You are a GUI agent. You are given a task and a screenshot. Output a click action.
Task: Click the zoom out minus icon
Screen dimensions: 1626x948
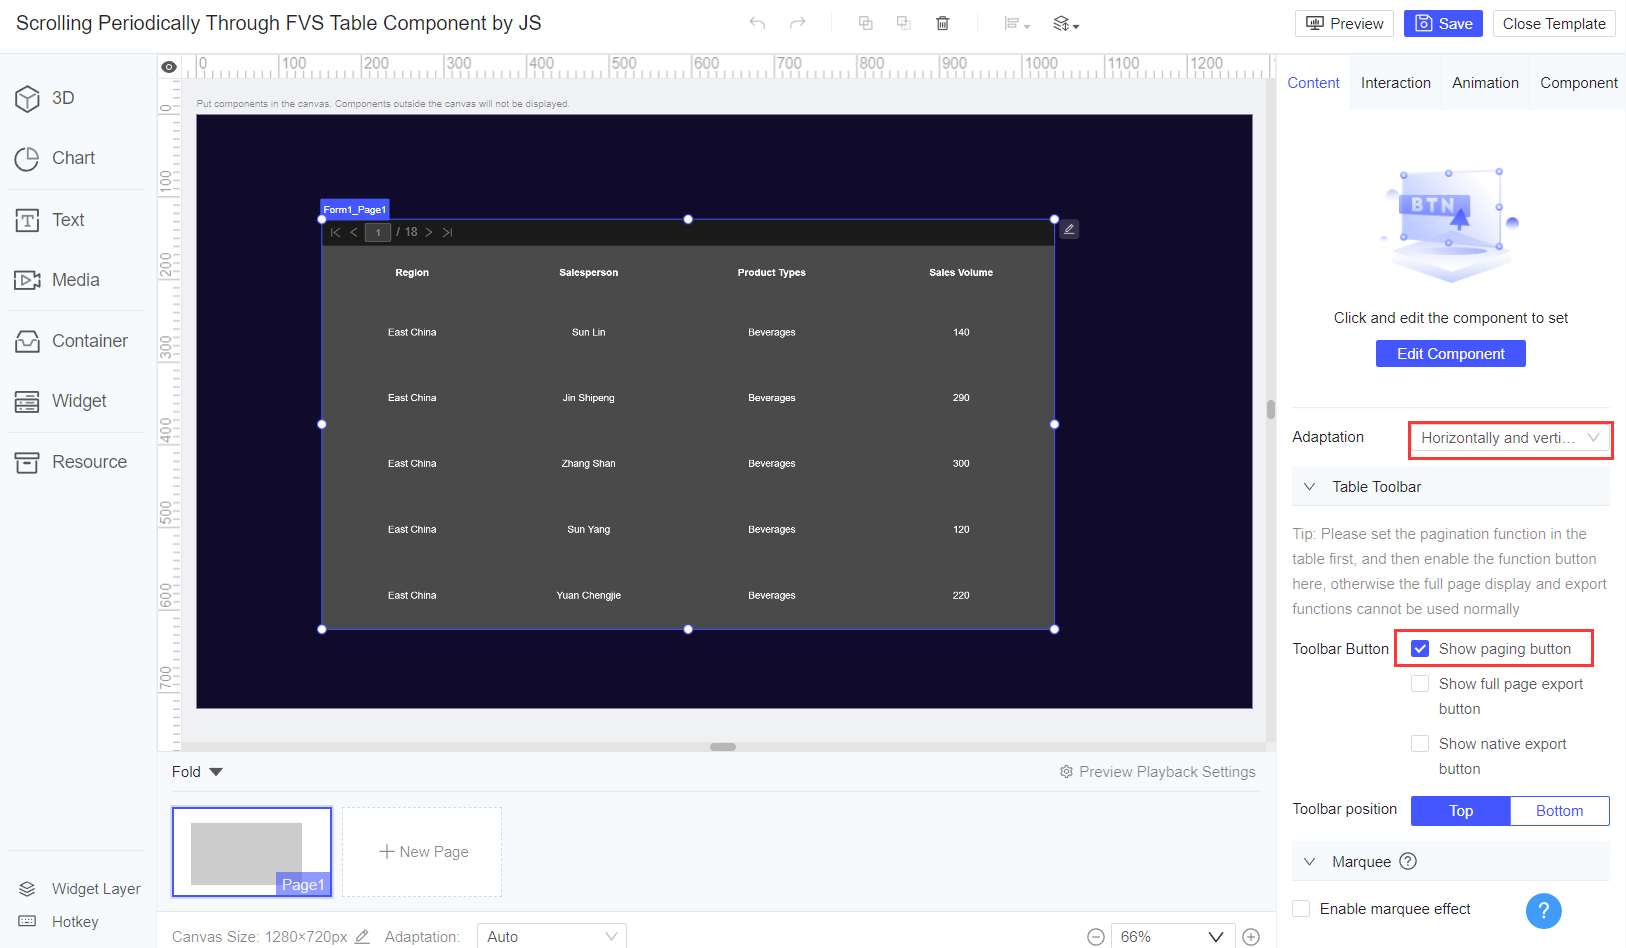[1096, 937]
